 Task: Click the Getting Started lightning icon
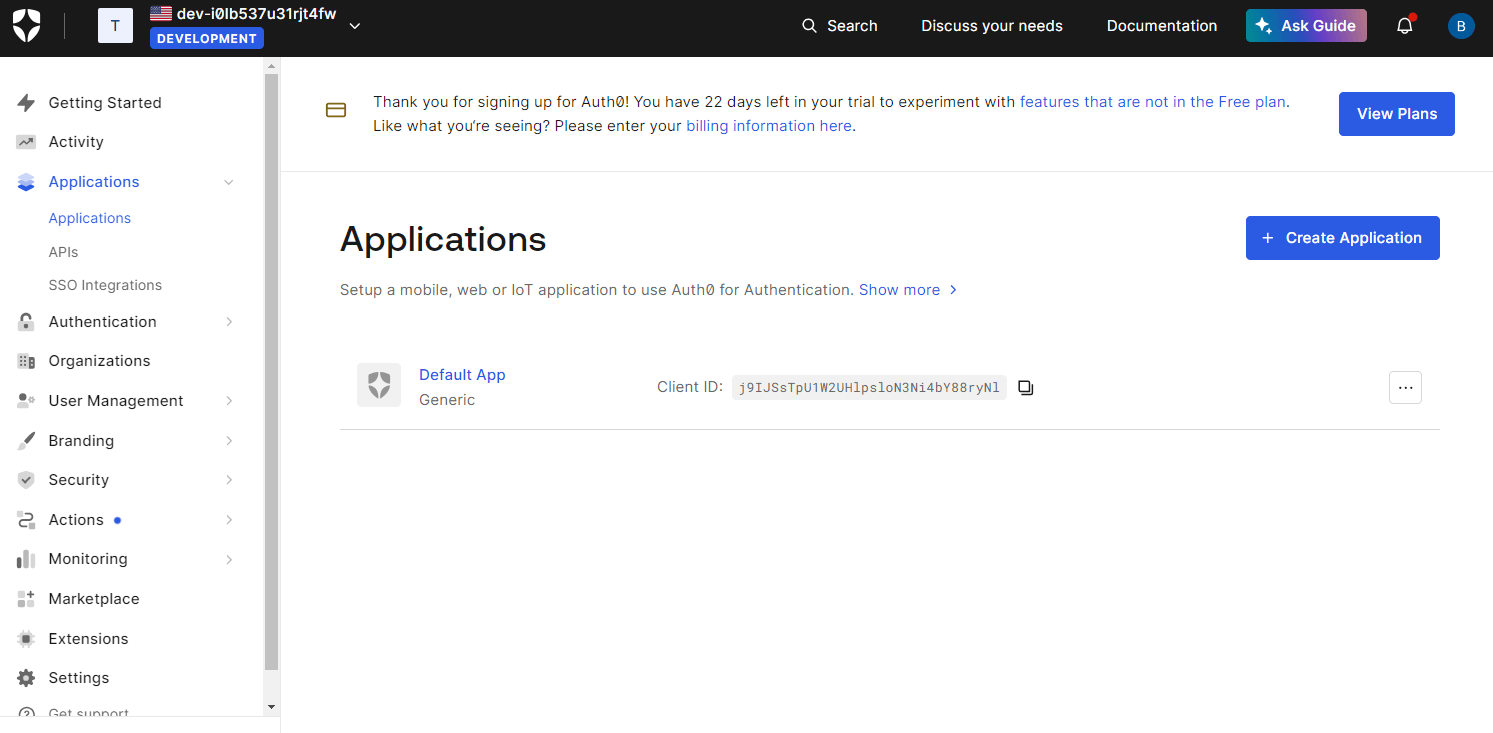26,103
